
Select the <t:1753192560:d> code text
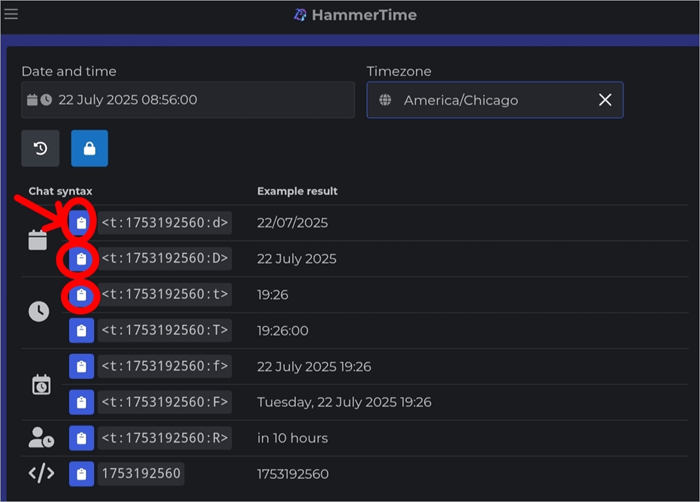pyautogui.click(x=165, y=222)
